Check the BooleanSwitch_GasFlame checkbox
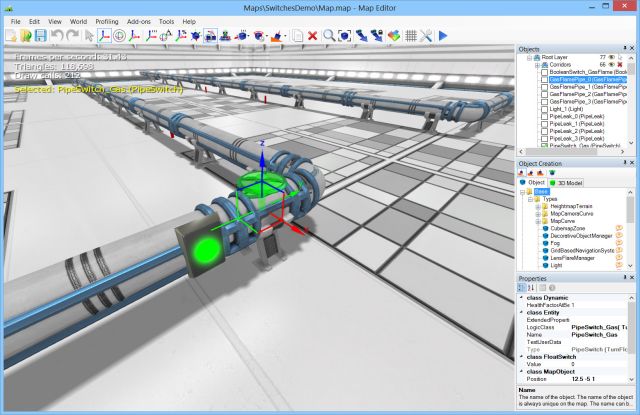Viewport: 640px width, 415px height. coord(545,73)
